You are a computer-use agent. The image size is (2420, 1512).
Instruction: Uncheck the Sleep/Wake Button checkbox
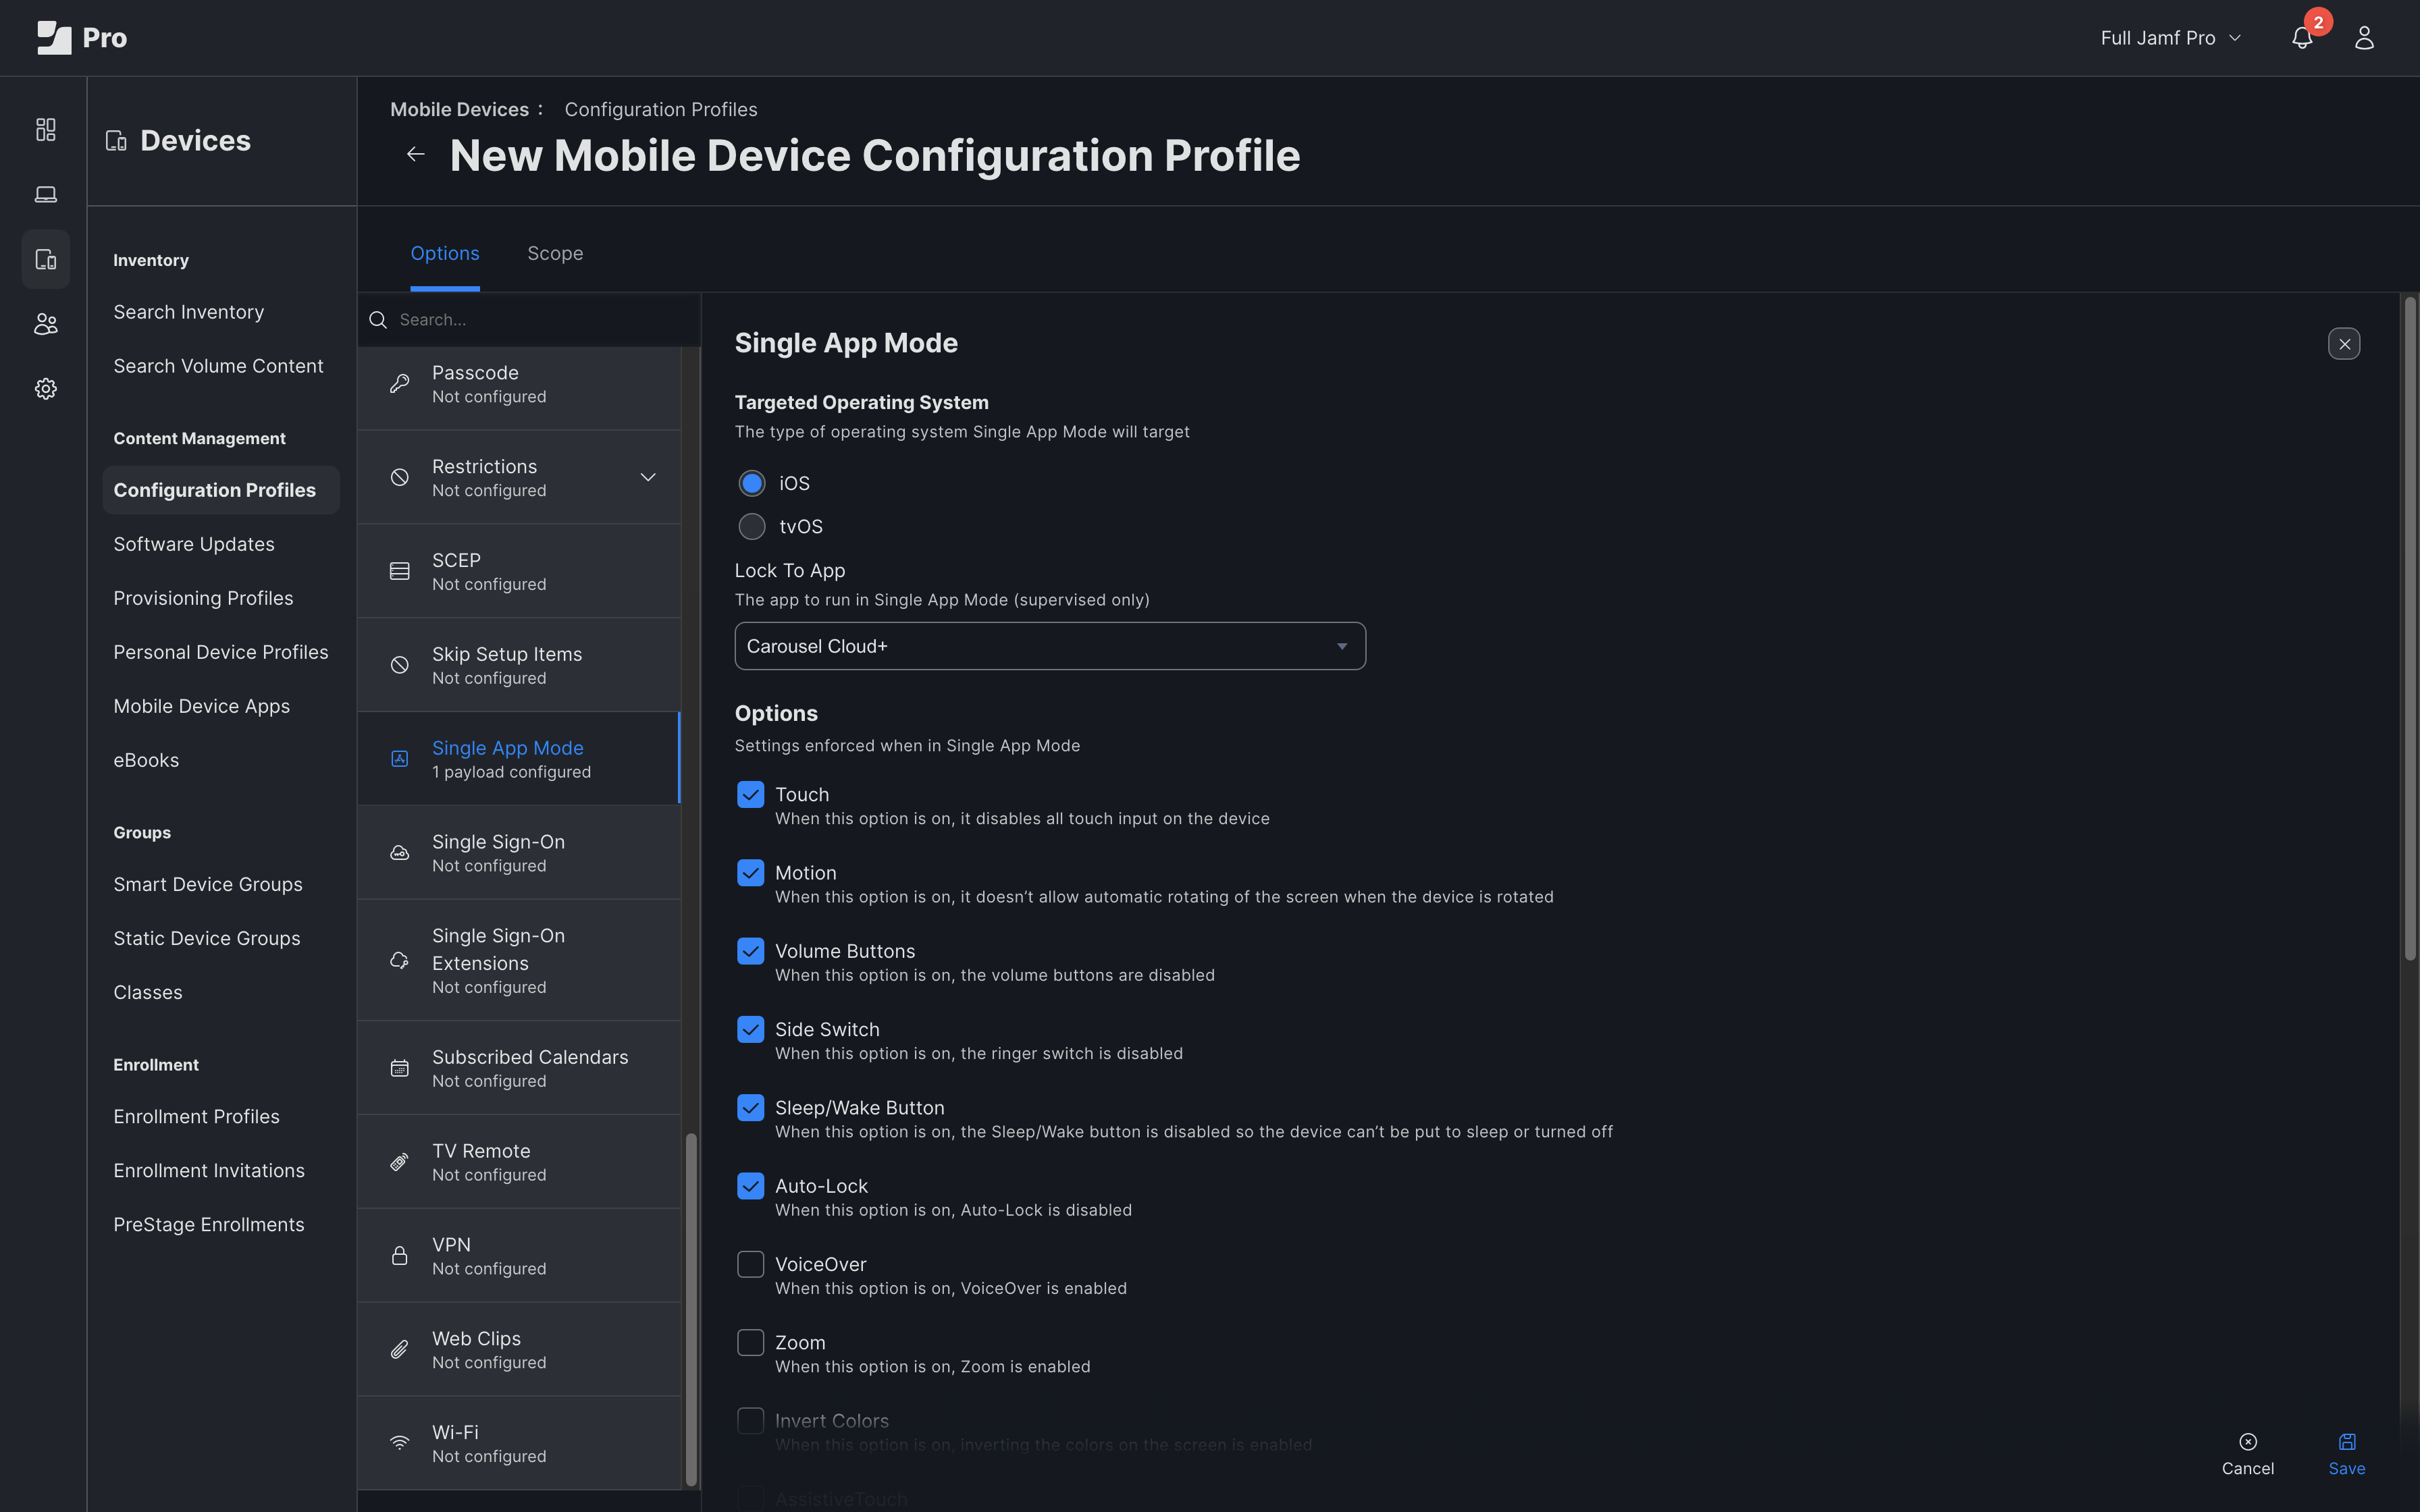(750, 1107)
